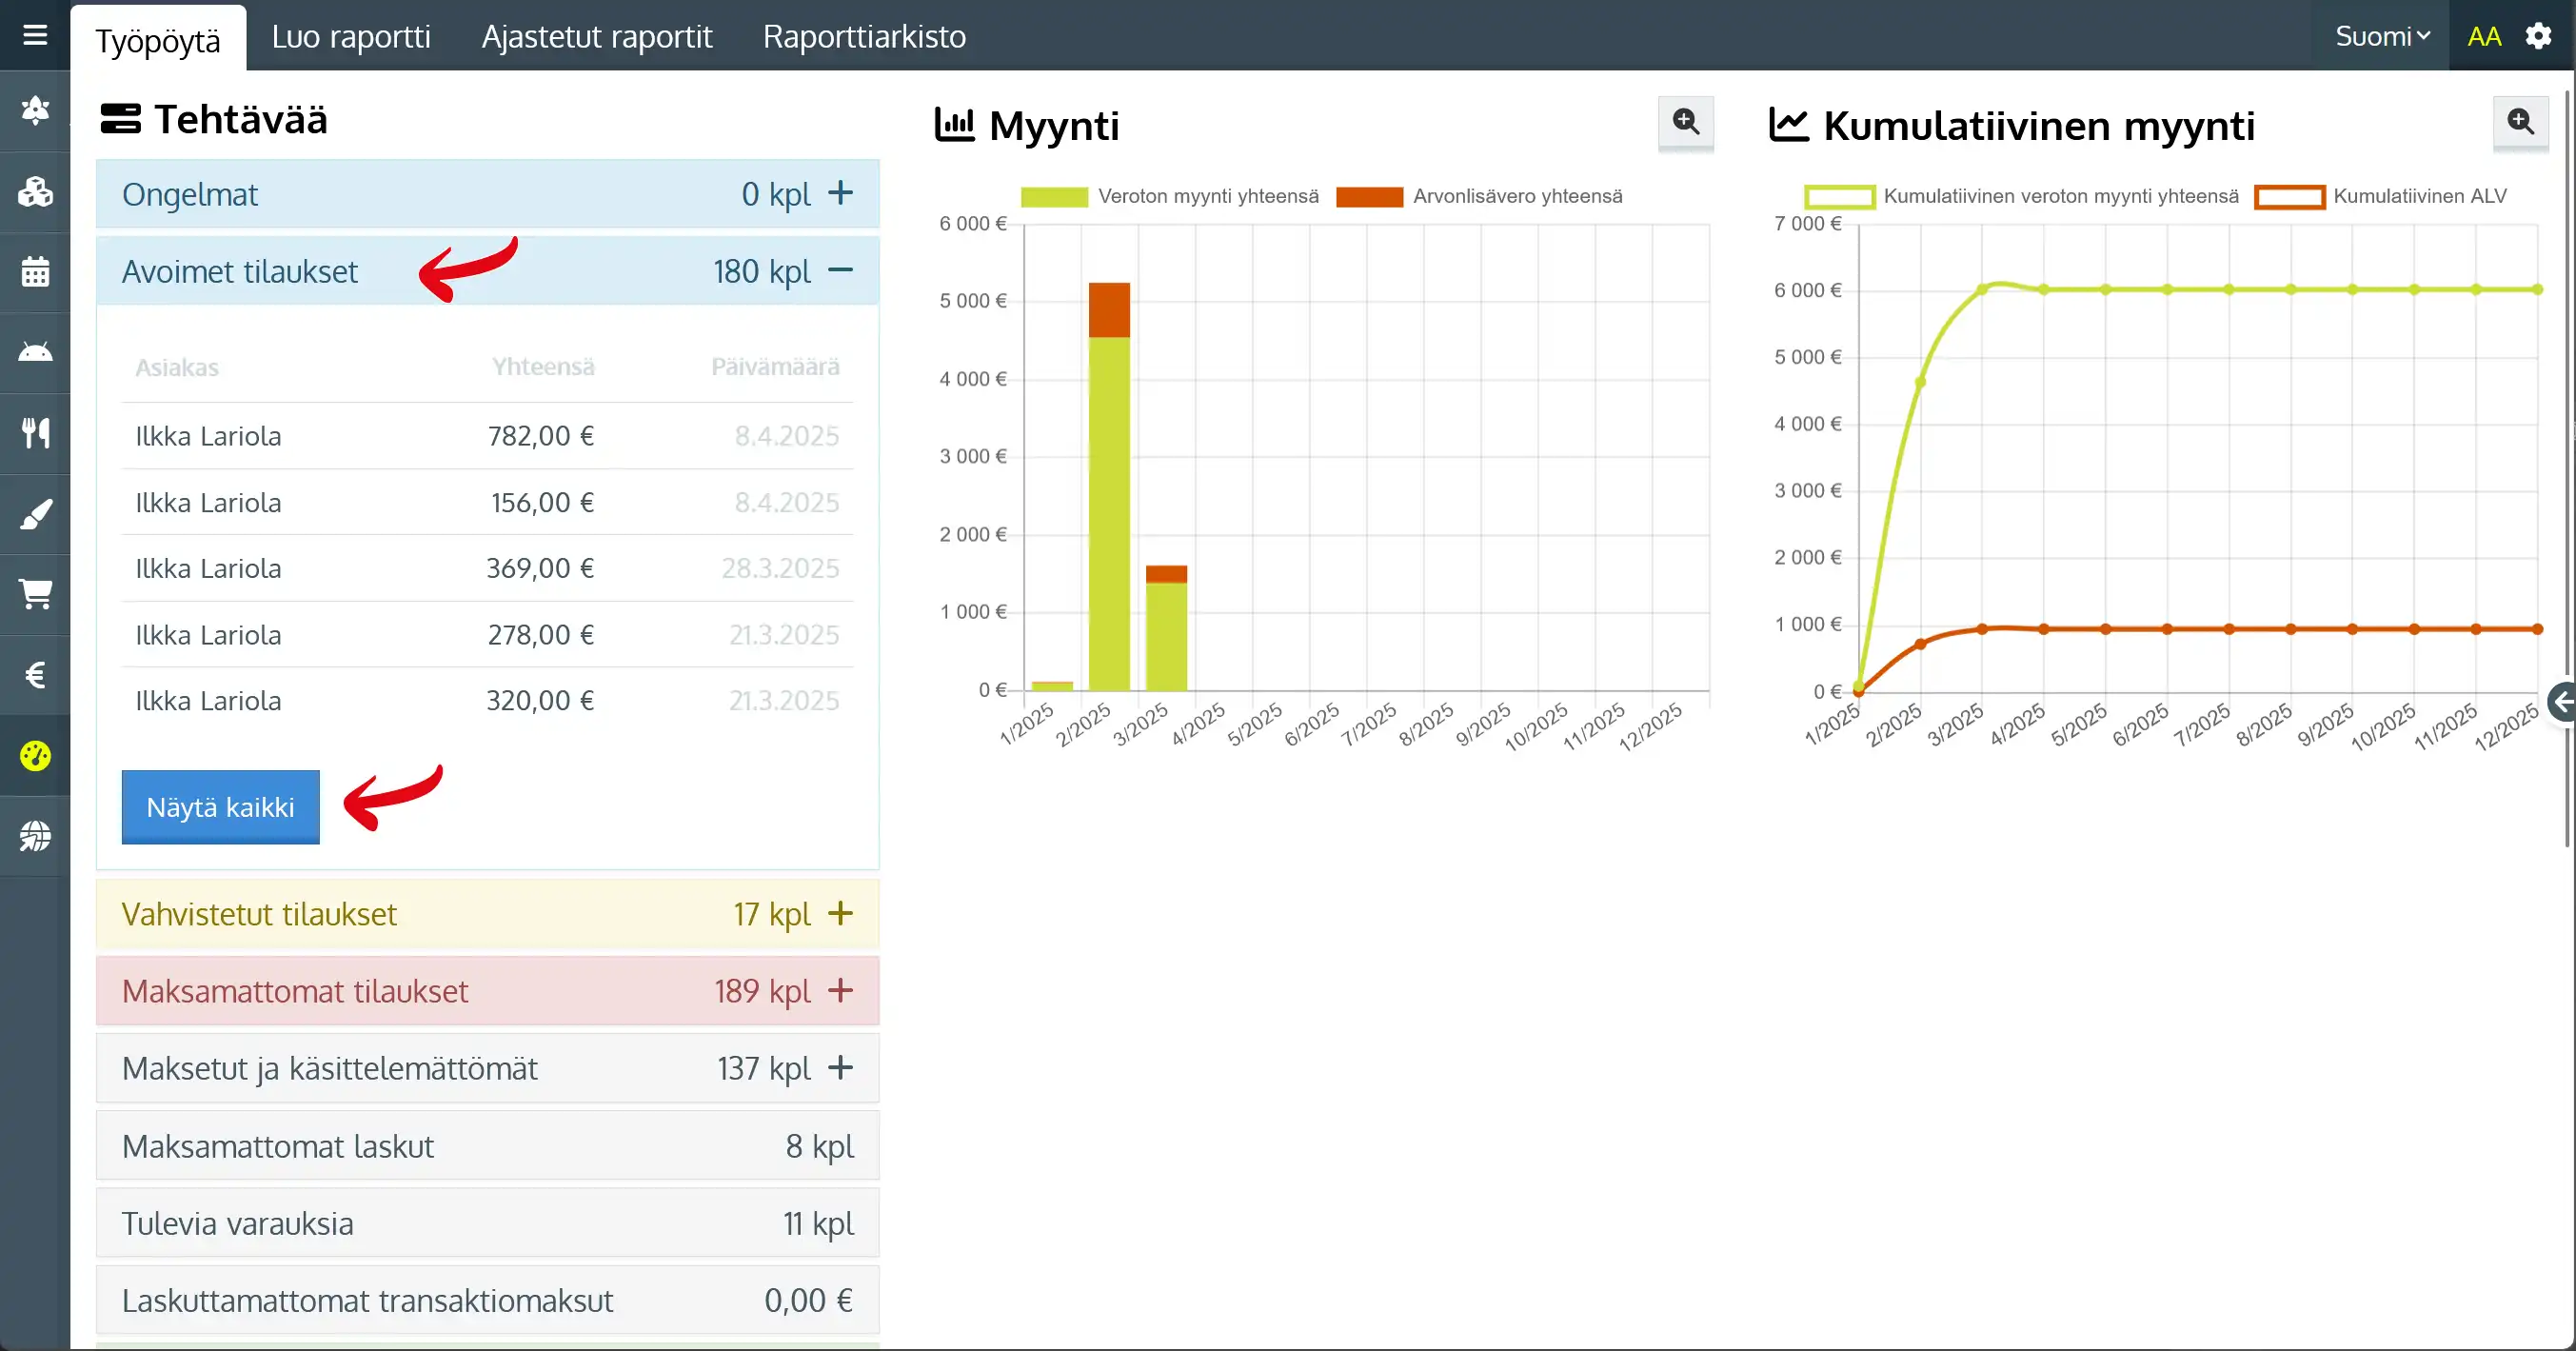Image resolution: width=2576 pixels, height=1351 pixels.
Task: Open the settings gear icon
Action: point(2538,36)
